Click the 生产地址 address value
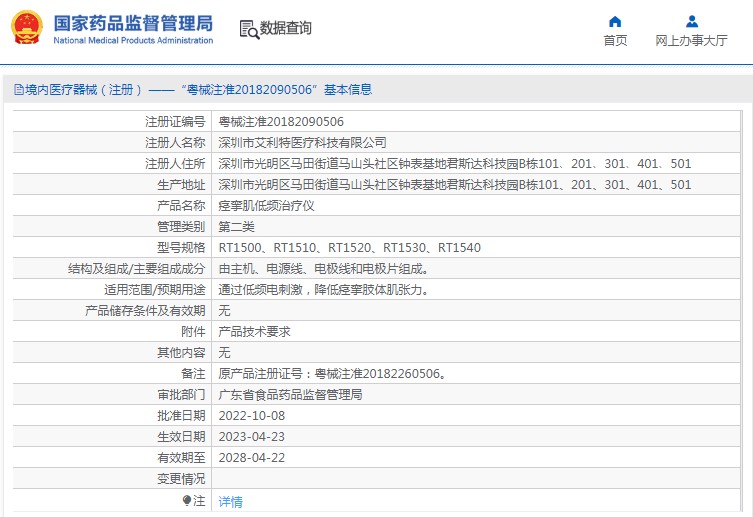 (x=455, y=185)
